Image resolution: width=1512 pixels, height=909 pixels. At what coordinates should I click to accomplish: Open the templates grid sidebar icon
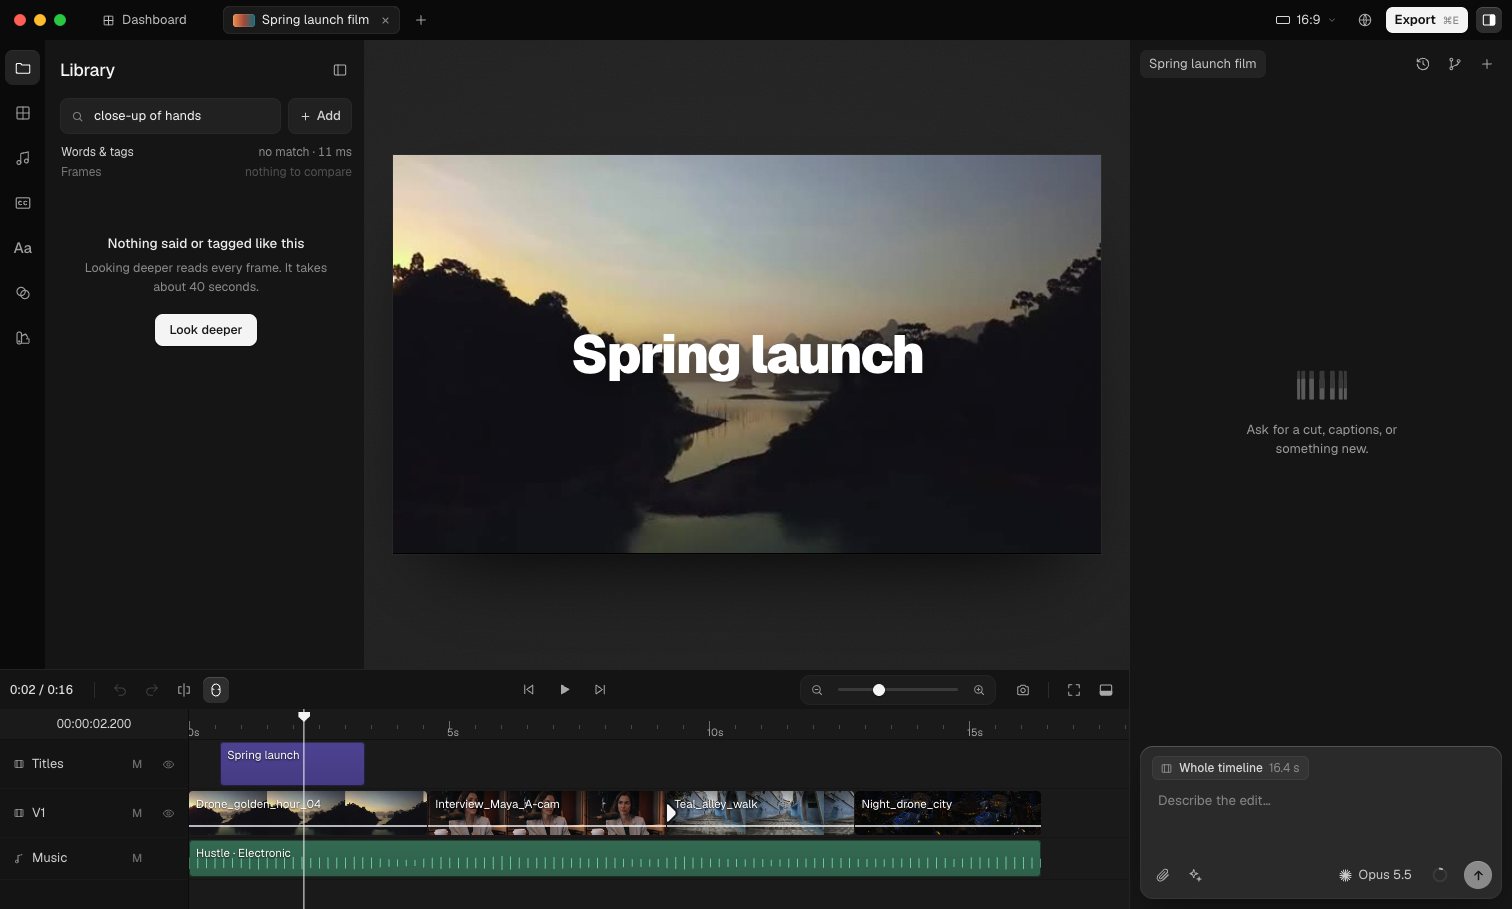[x=23, y=113]
